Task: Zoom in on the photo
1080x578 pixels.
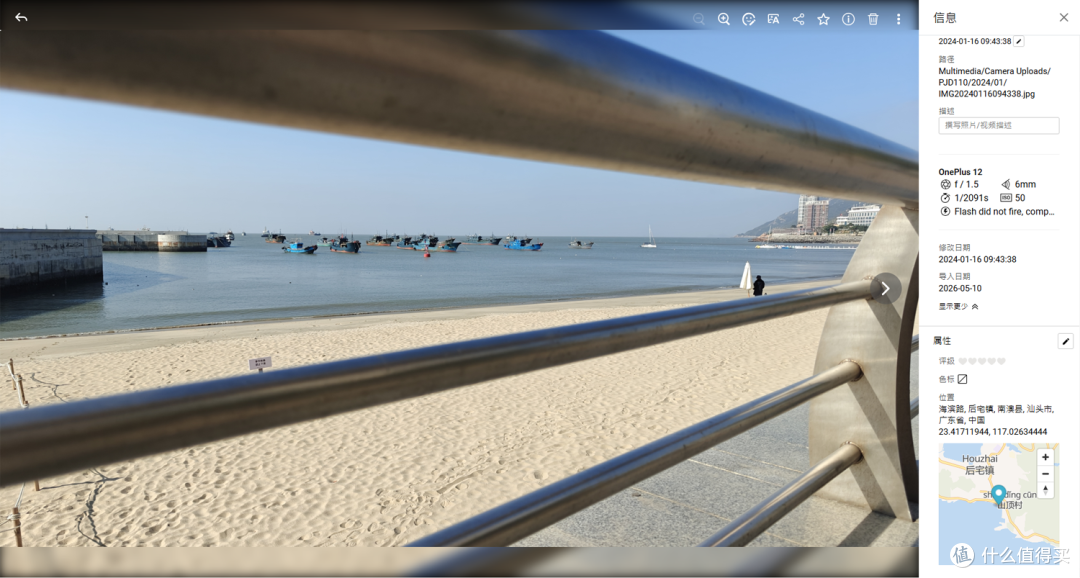Action: [x=723, y=19]
